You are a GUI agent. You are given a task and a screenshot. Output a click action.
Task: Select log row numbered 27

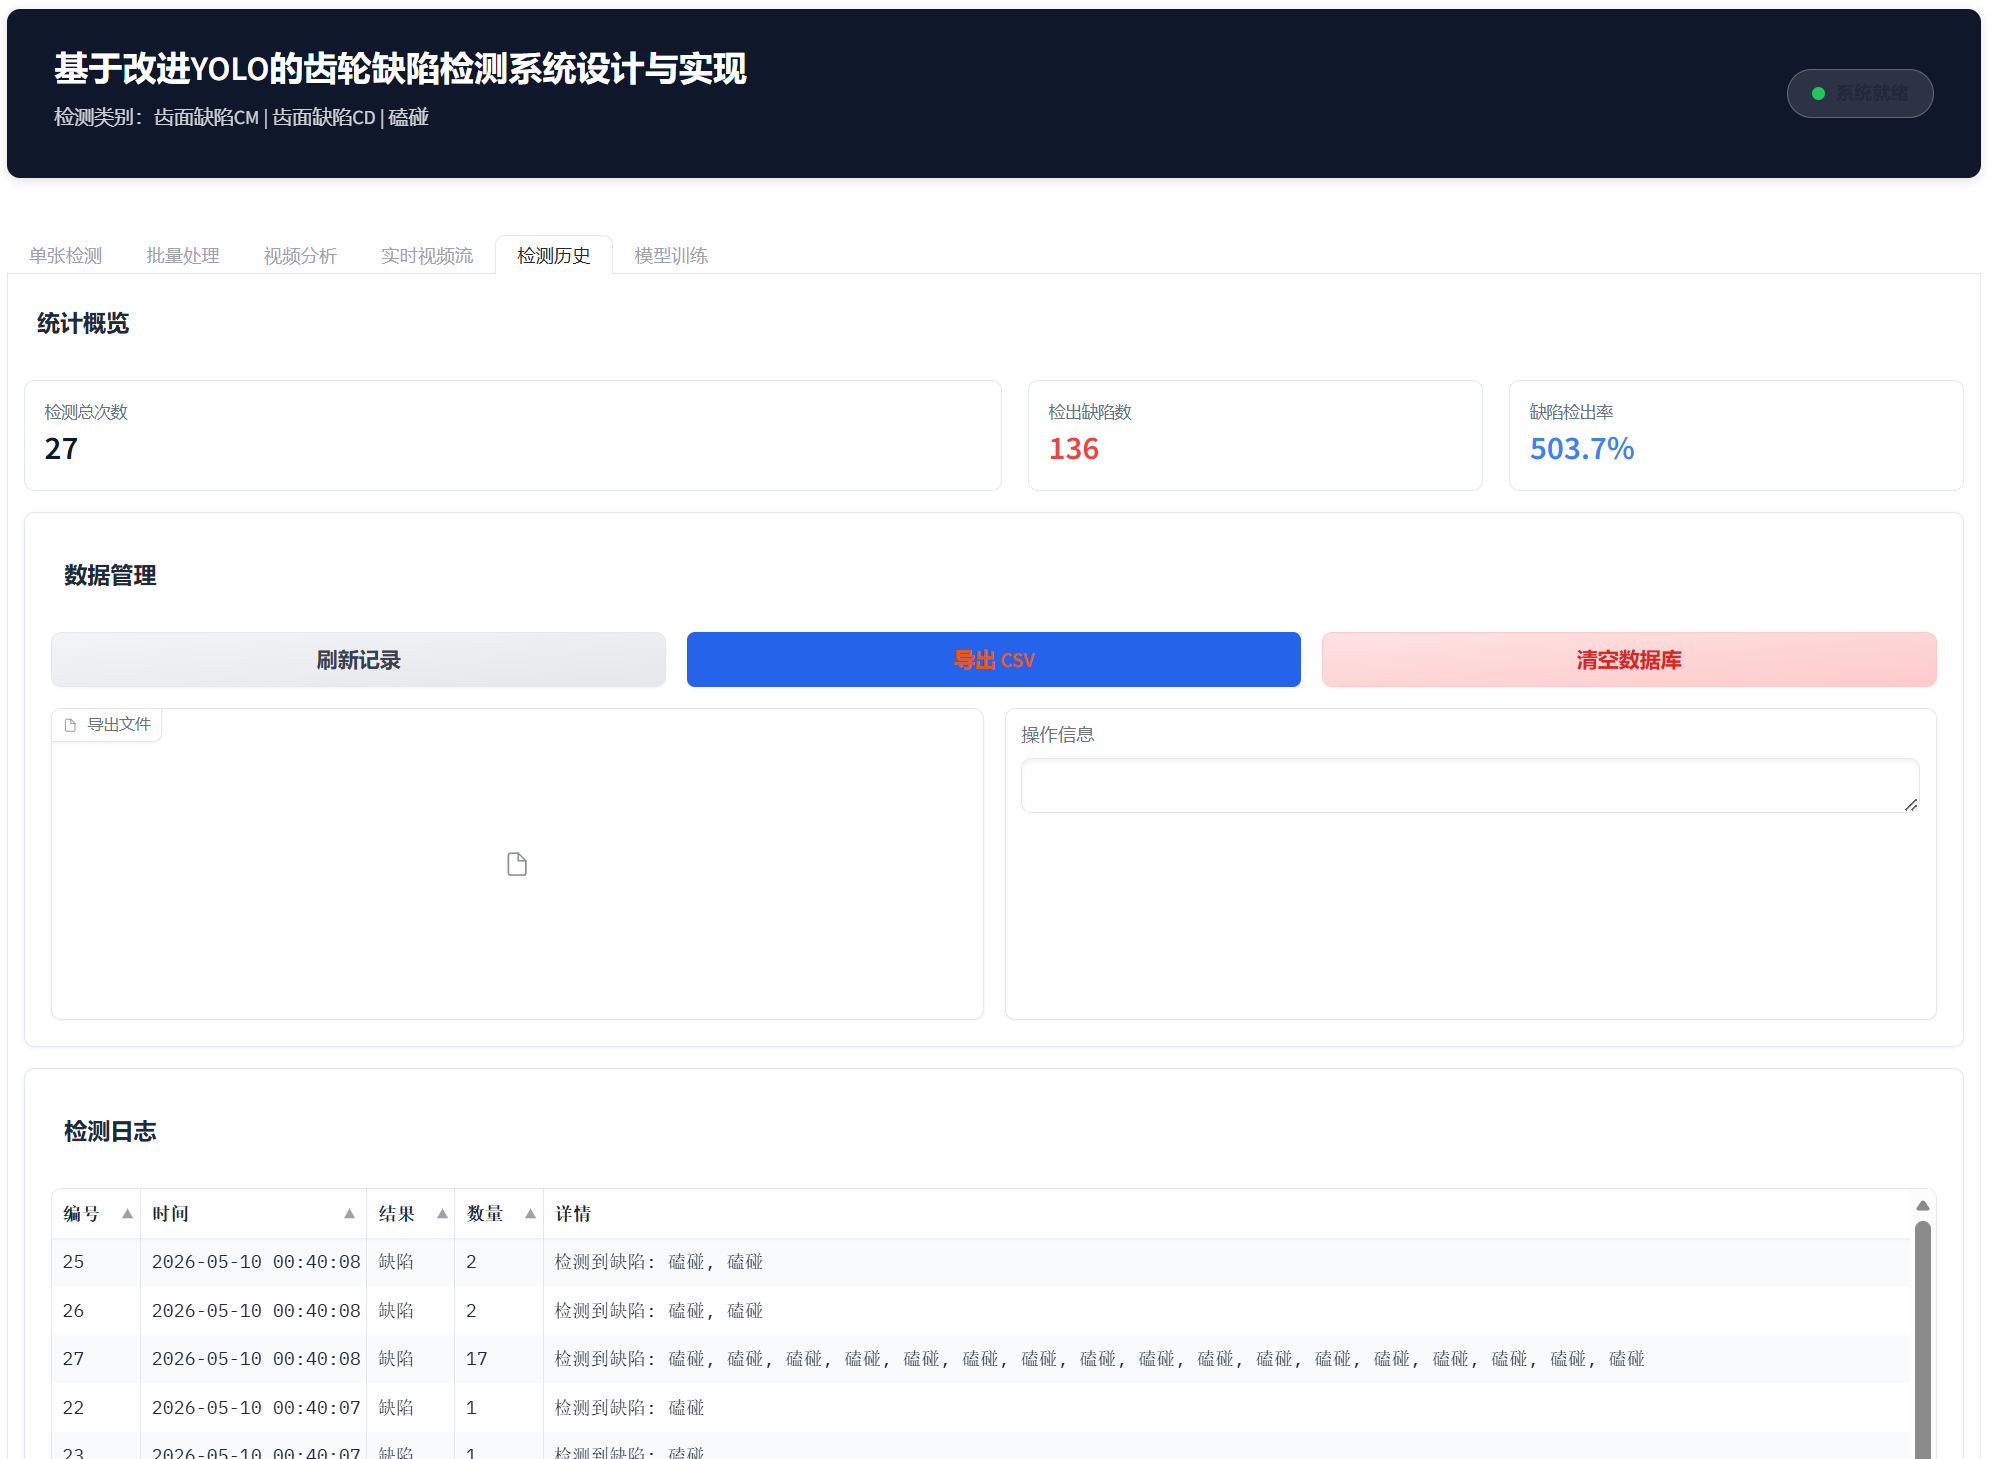click(982, 1359)
